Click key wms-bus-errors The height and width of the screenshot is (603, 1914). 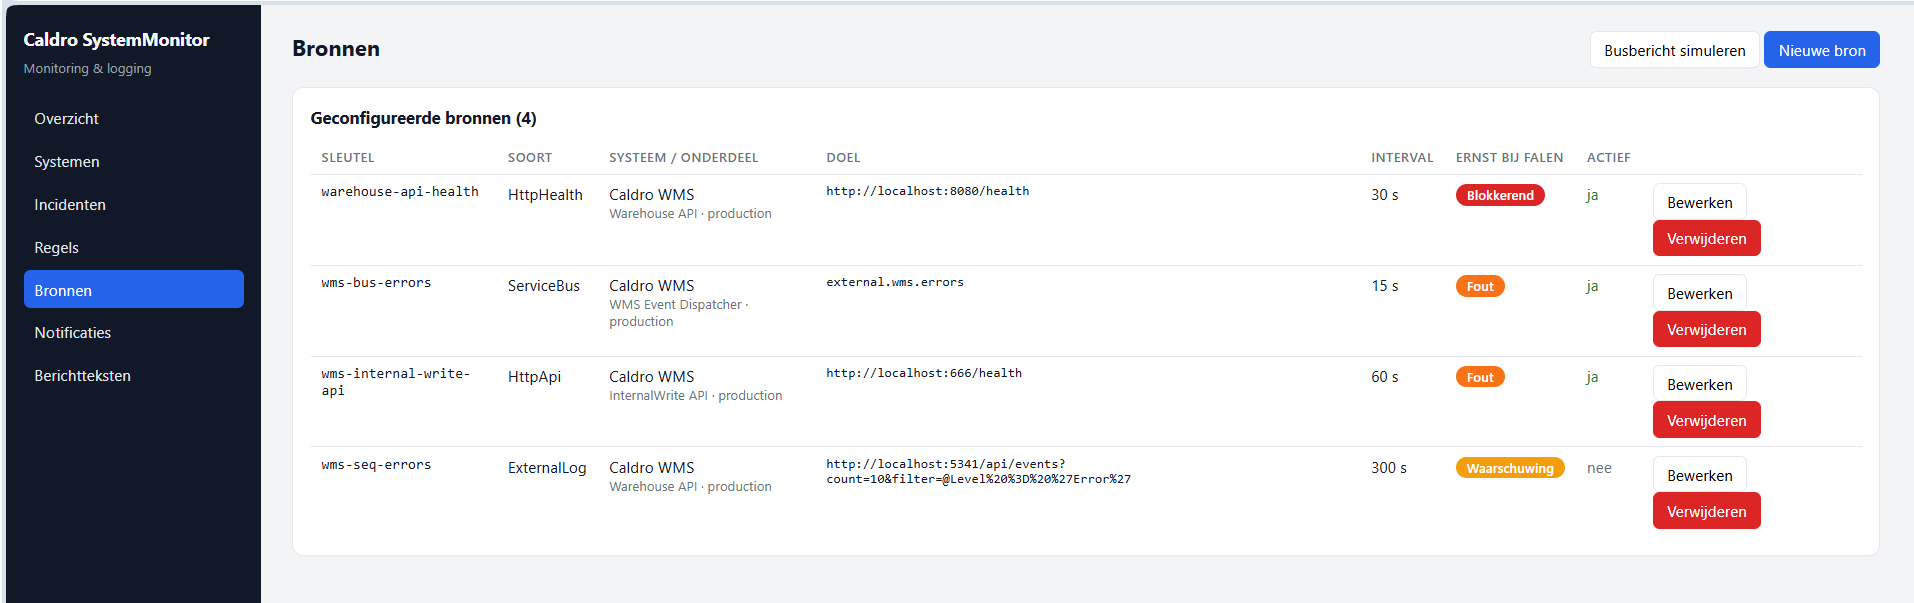click(x=376, y=283)
